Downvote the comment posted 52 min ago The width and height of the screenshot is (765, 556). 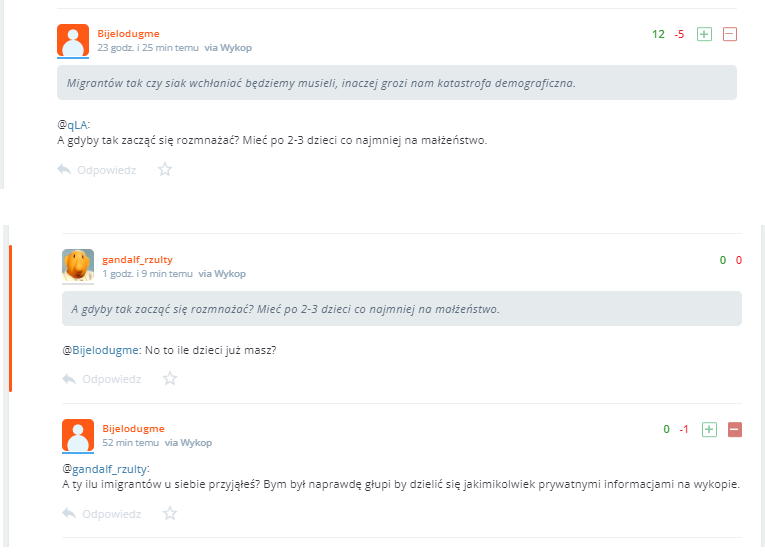coord(735,429)
